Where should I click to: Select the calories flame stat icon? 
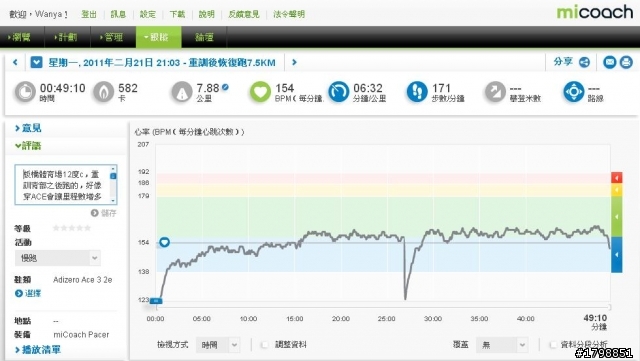pyautogui.click(x=104, y=92)
